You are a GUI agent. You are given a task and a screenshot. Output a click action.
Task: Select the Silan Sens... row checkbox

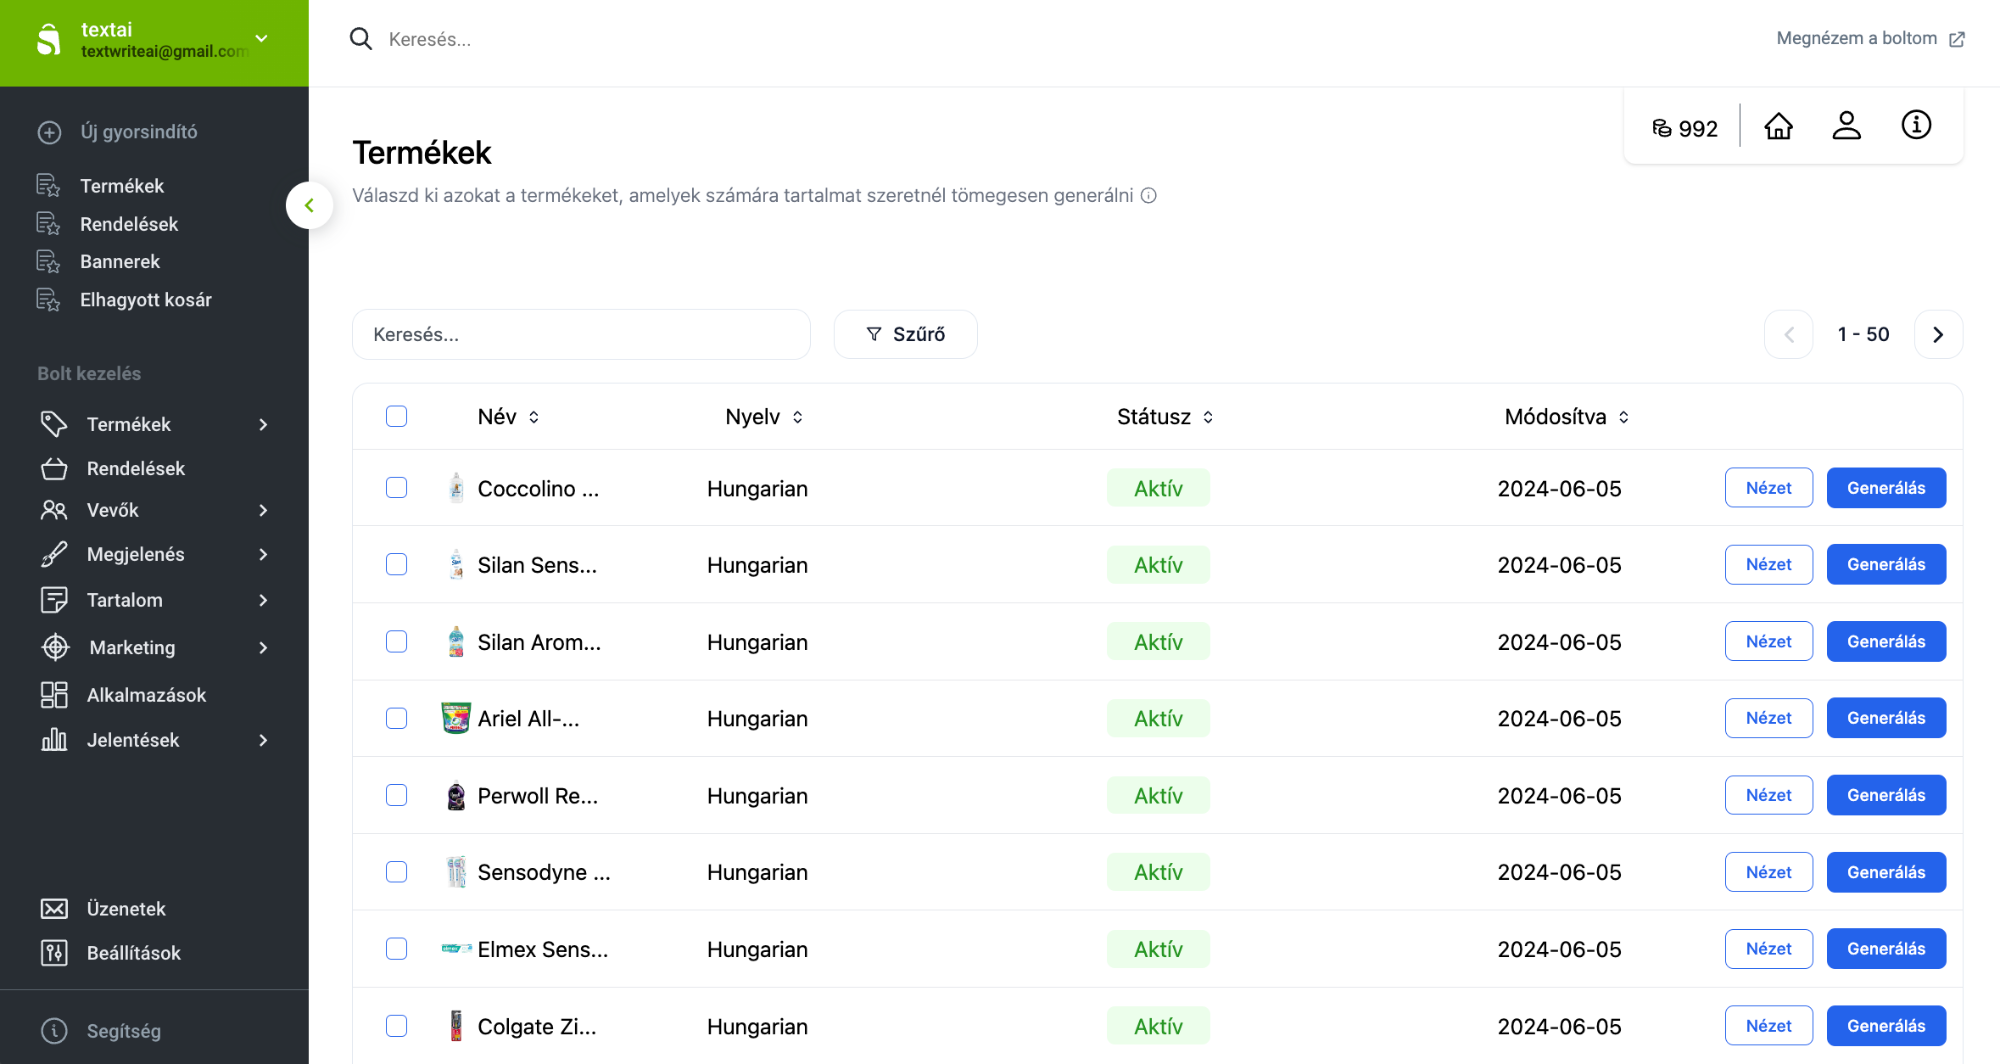397,564
